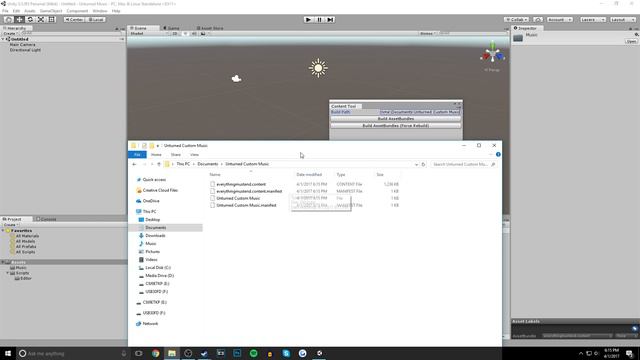Select the everythingmustend.content file
640x360 pixels.
(x=241, y=184)
